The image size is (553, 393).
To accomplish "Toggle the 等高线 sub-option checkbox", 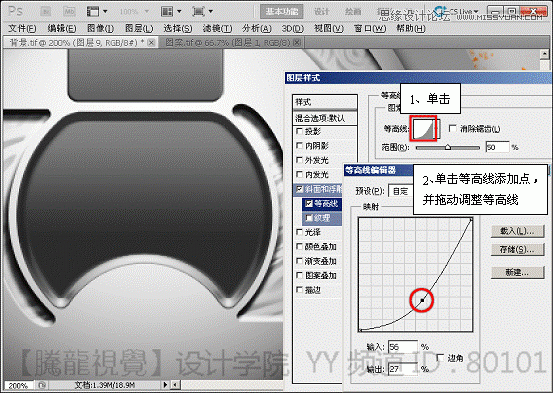I will click(309, 204).
